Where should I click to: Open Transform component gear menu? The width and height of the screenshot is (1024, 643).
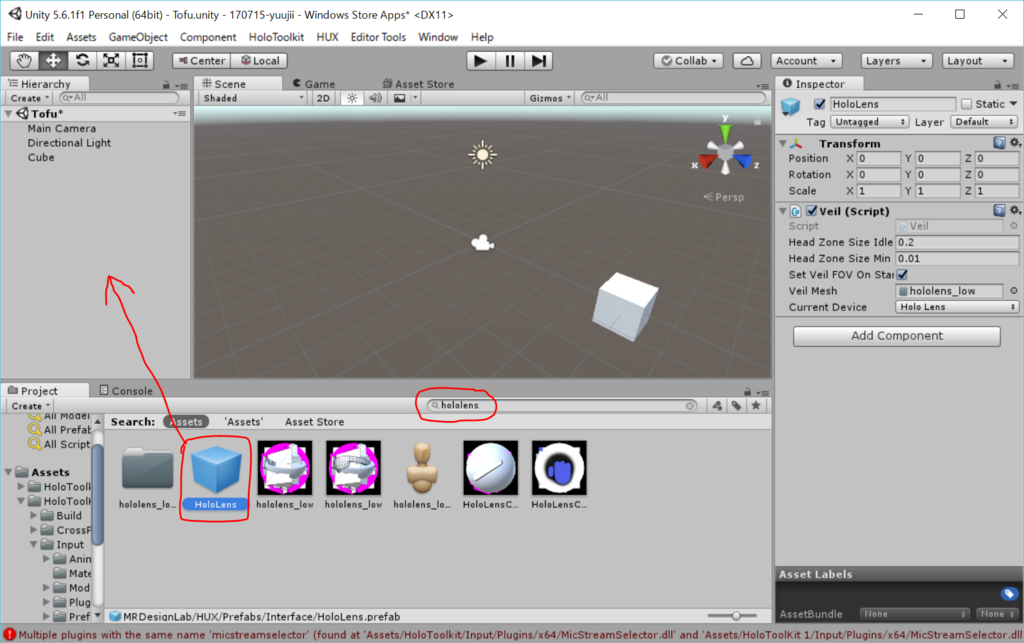[x=1014, y=143]
